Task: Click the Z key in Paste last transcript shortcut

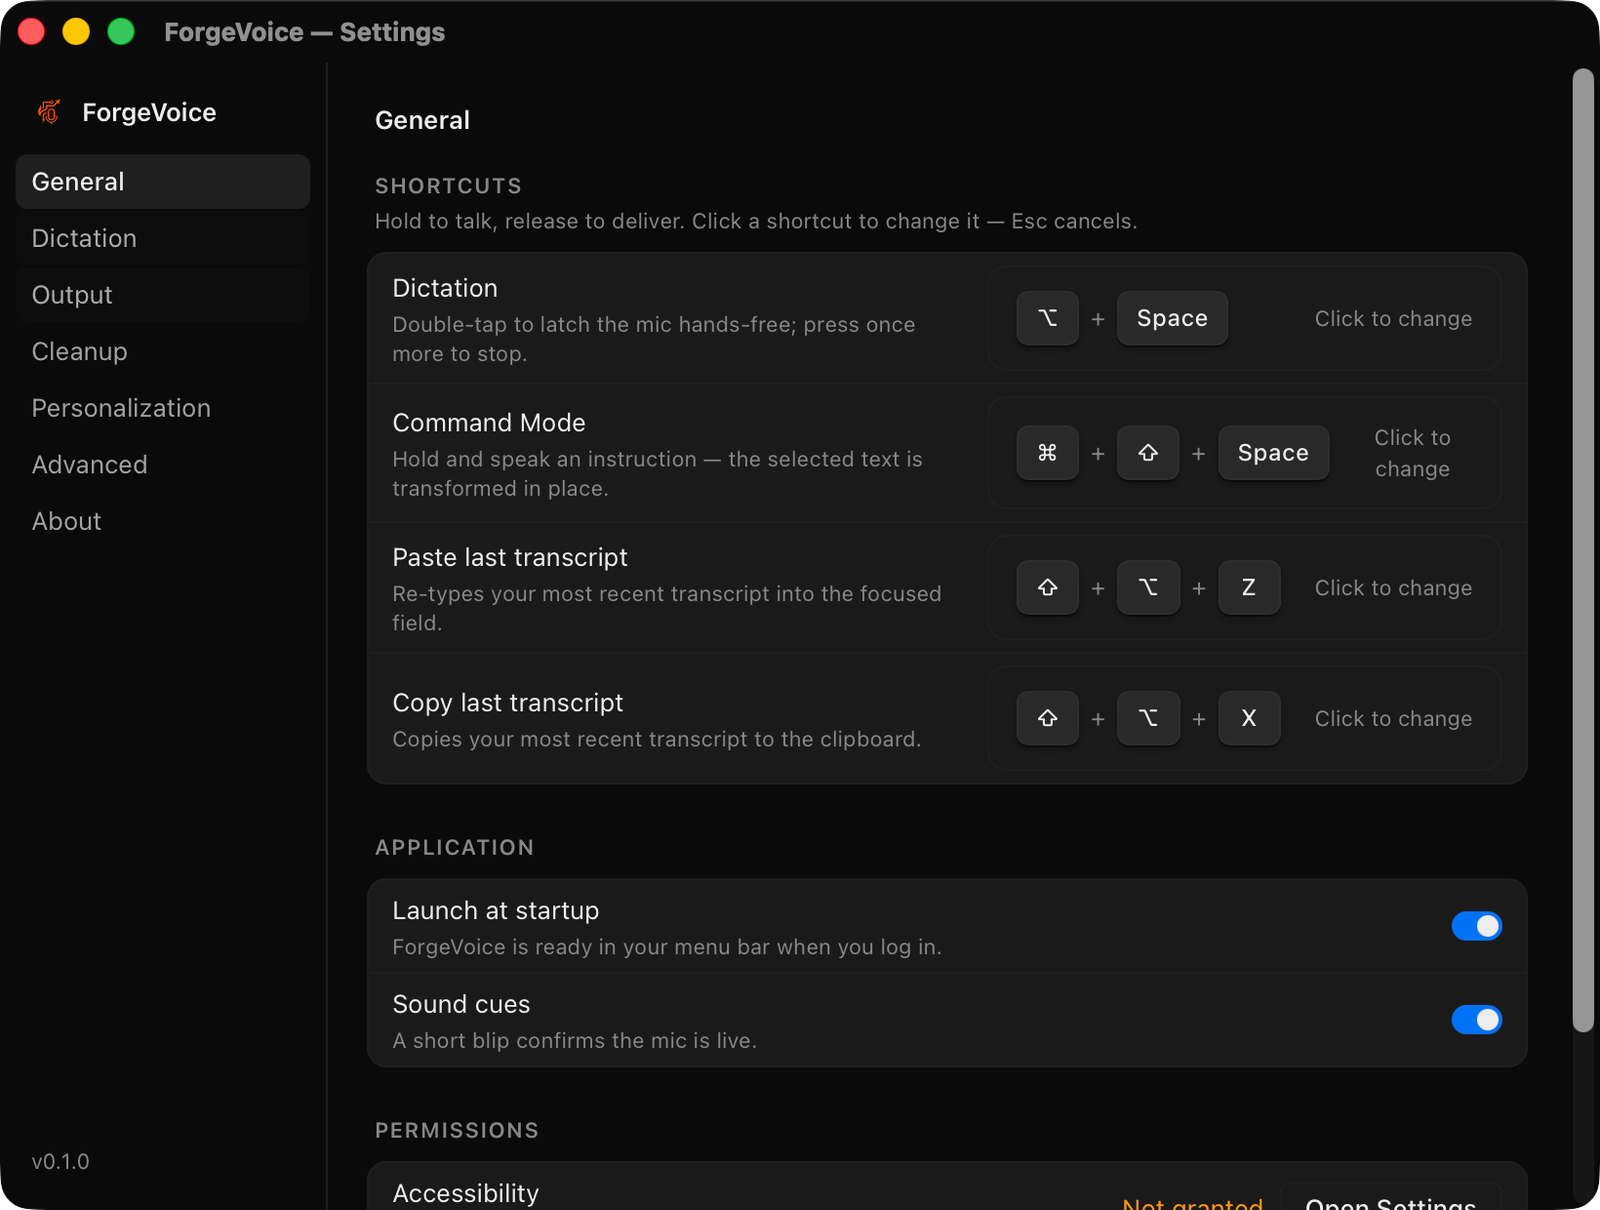Action: pyautogui.click(x=1249, y=588)
